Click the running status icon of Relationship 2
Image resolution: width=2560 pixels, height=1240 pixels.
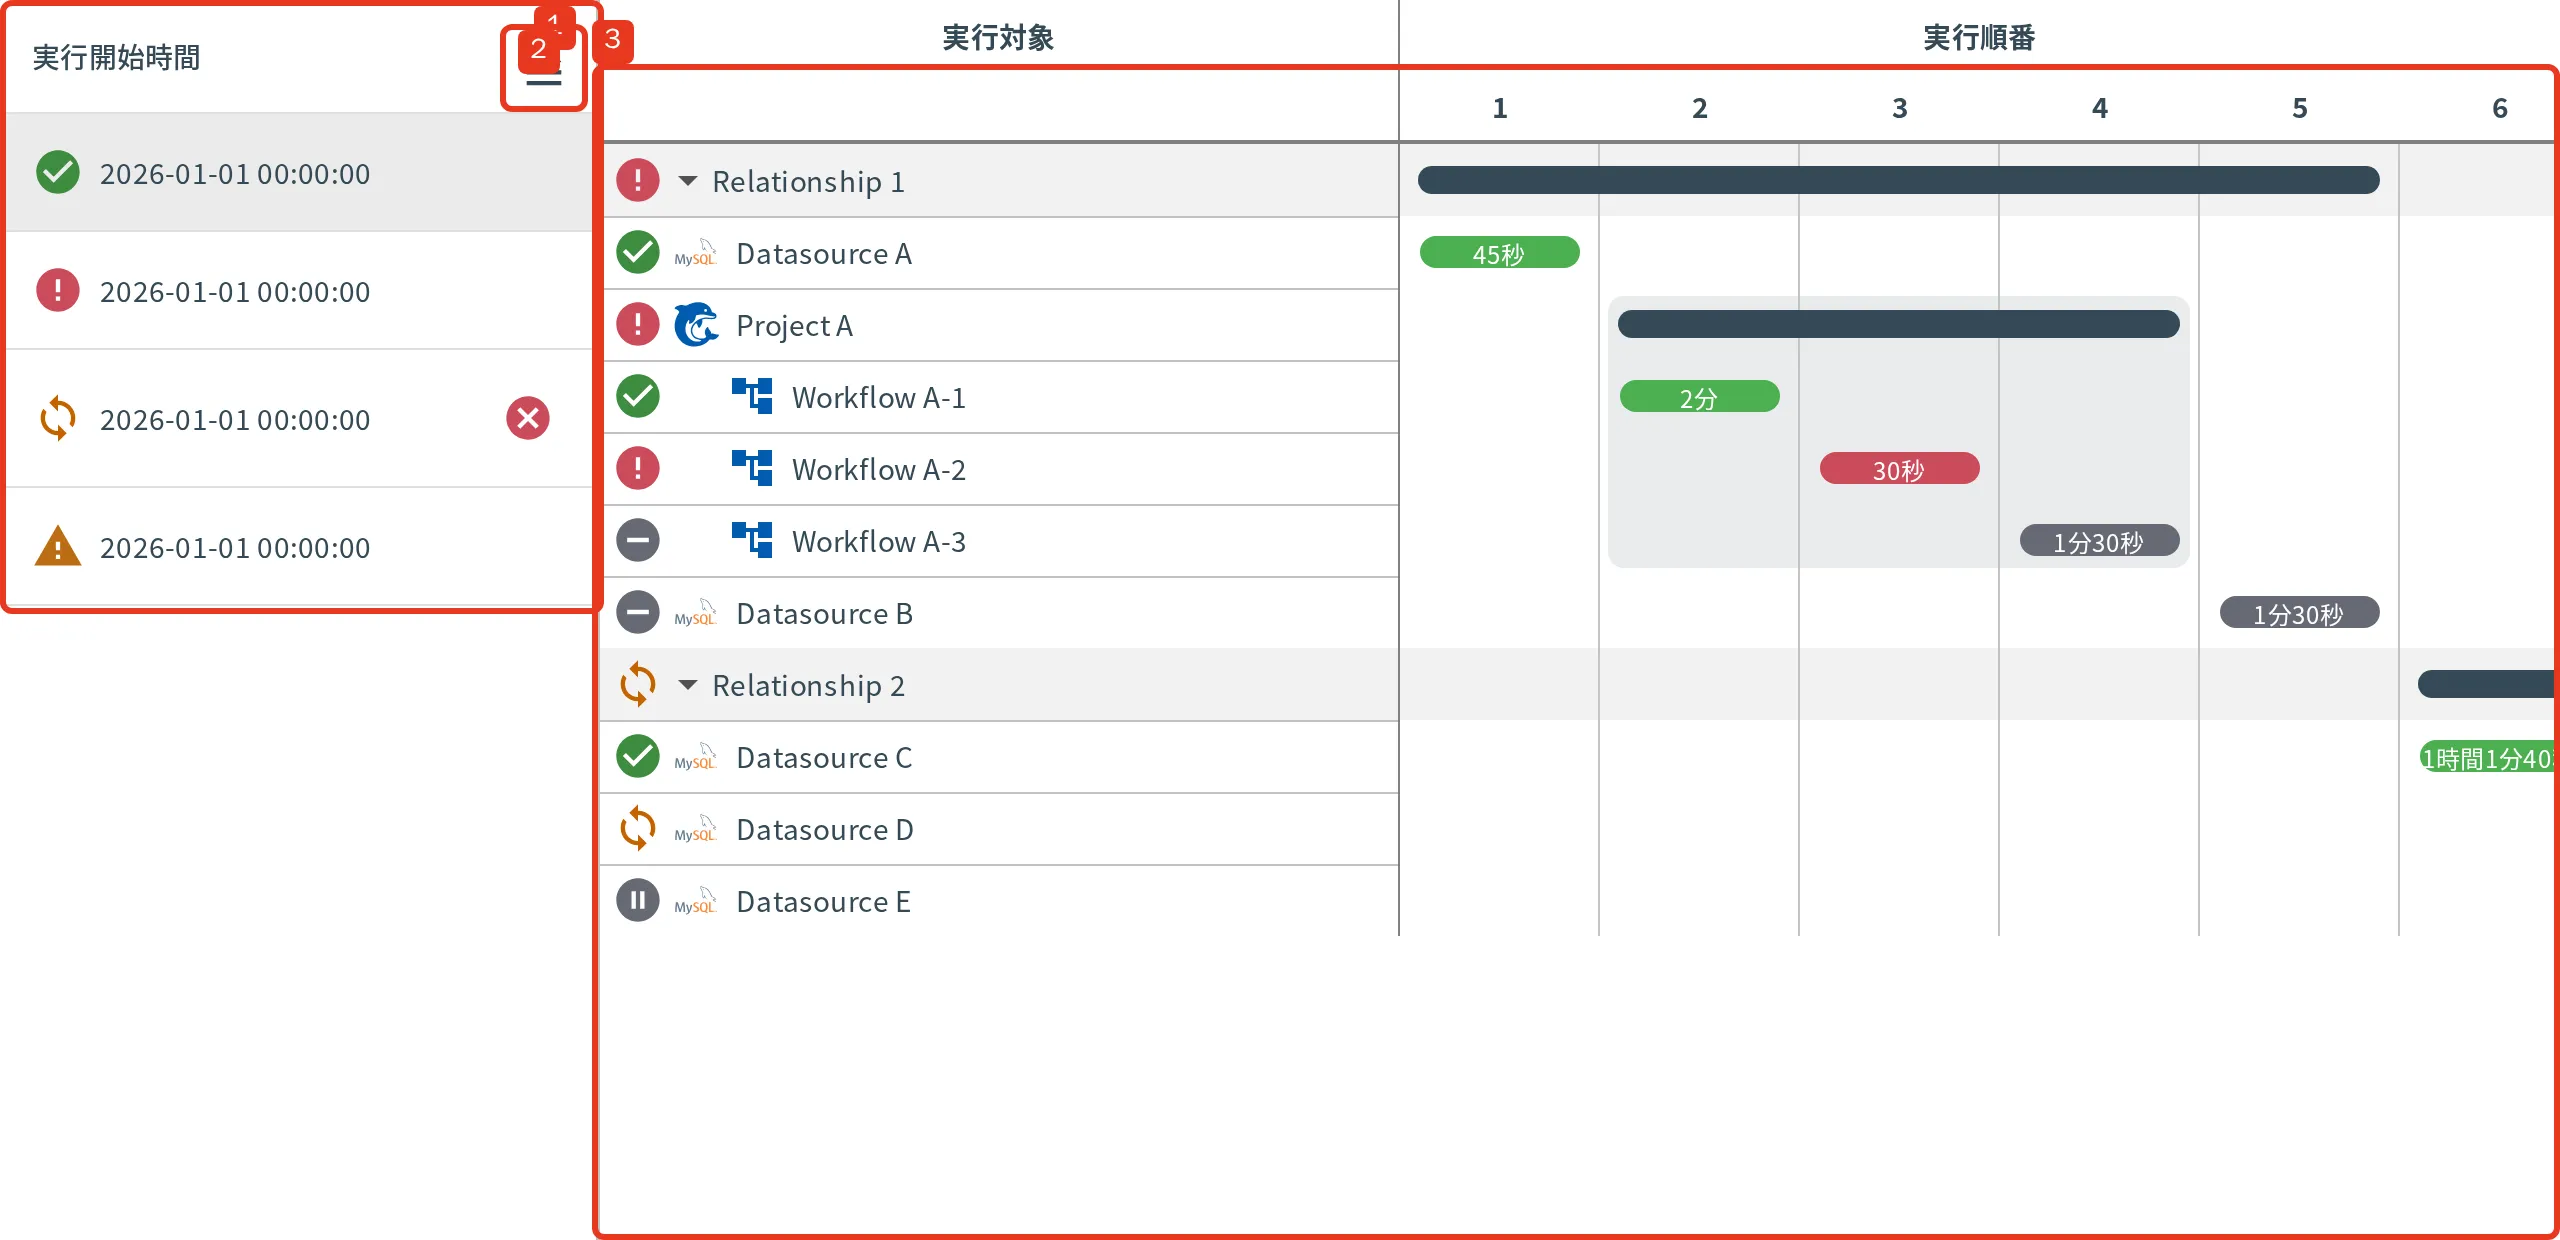coord(638,685)
